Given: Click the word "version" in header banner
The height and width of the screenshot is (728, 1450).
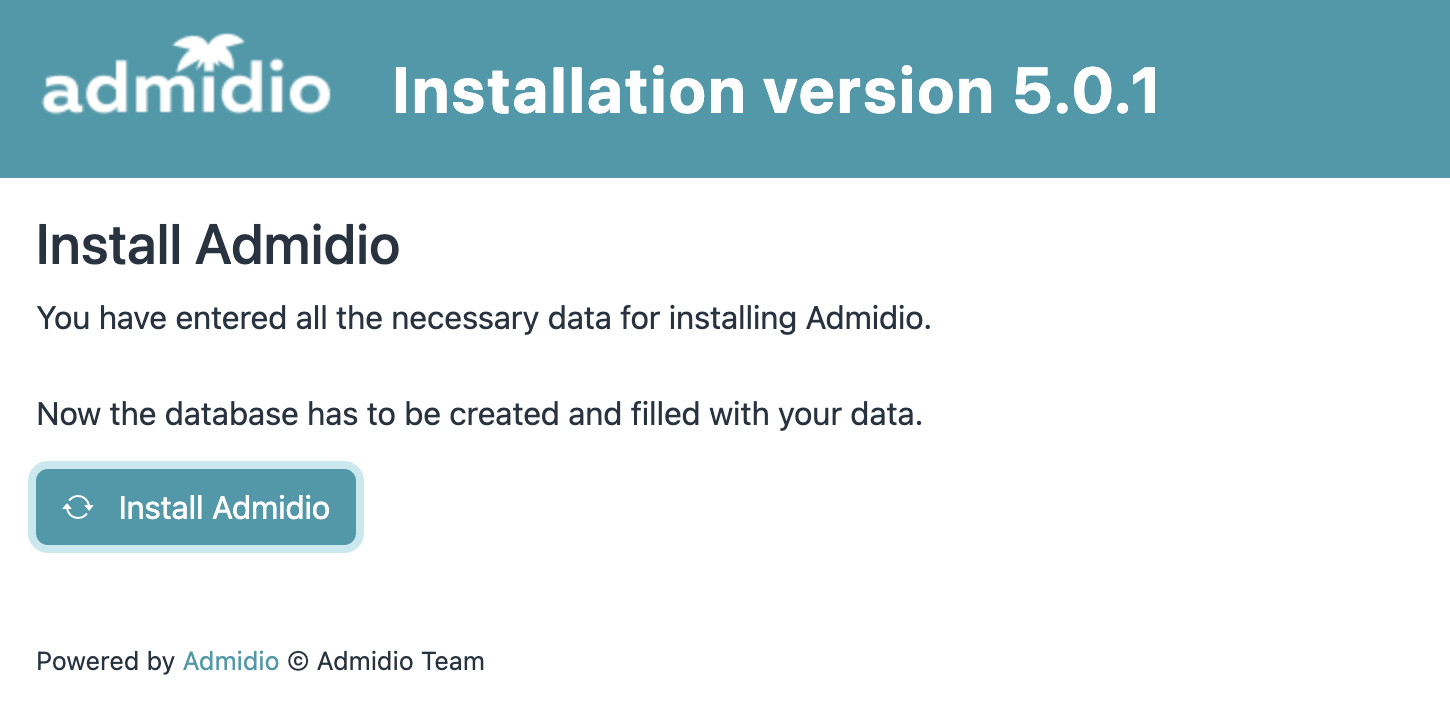Looking at the screenshot, I should [878, 91].
